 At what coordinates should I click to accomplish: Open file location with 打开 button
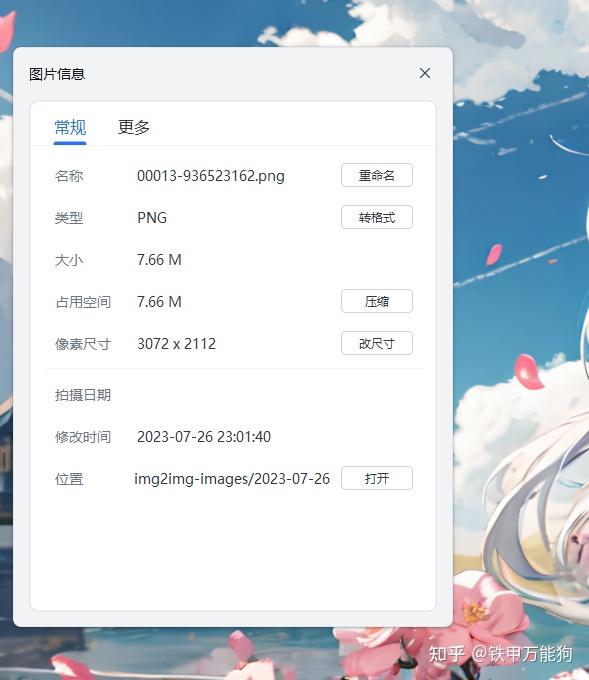(376, 478)
